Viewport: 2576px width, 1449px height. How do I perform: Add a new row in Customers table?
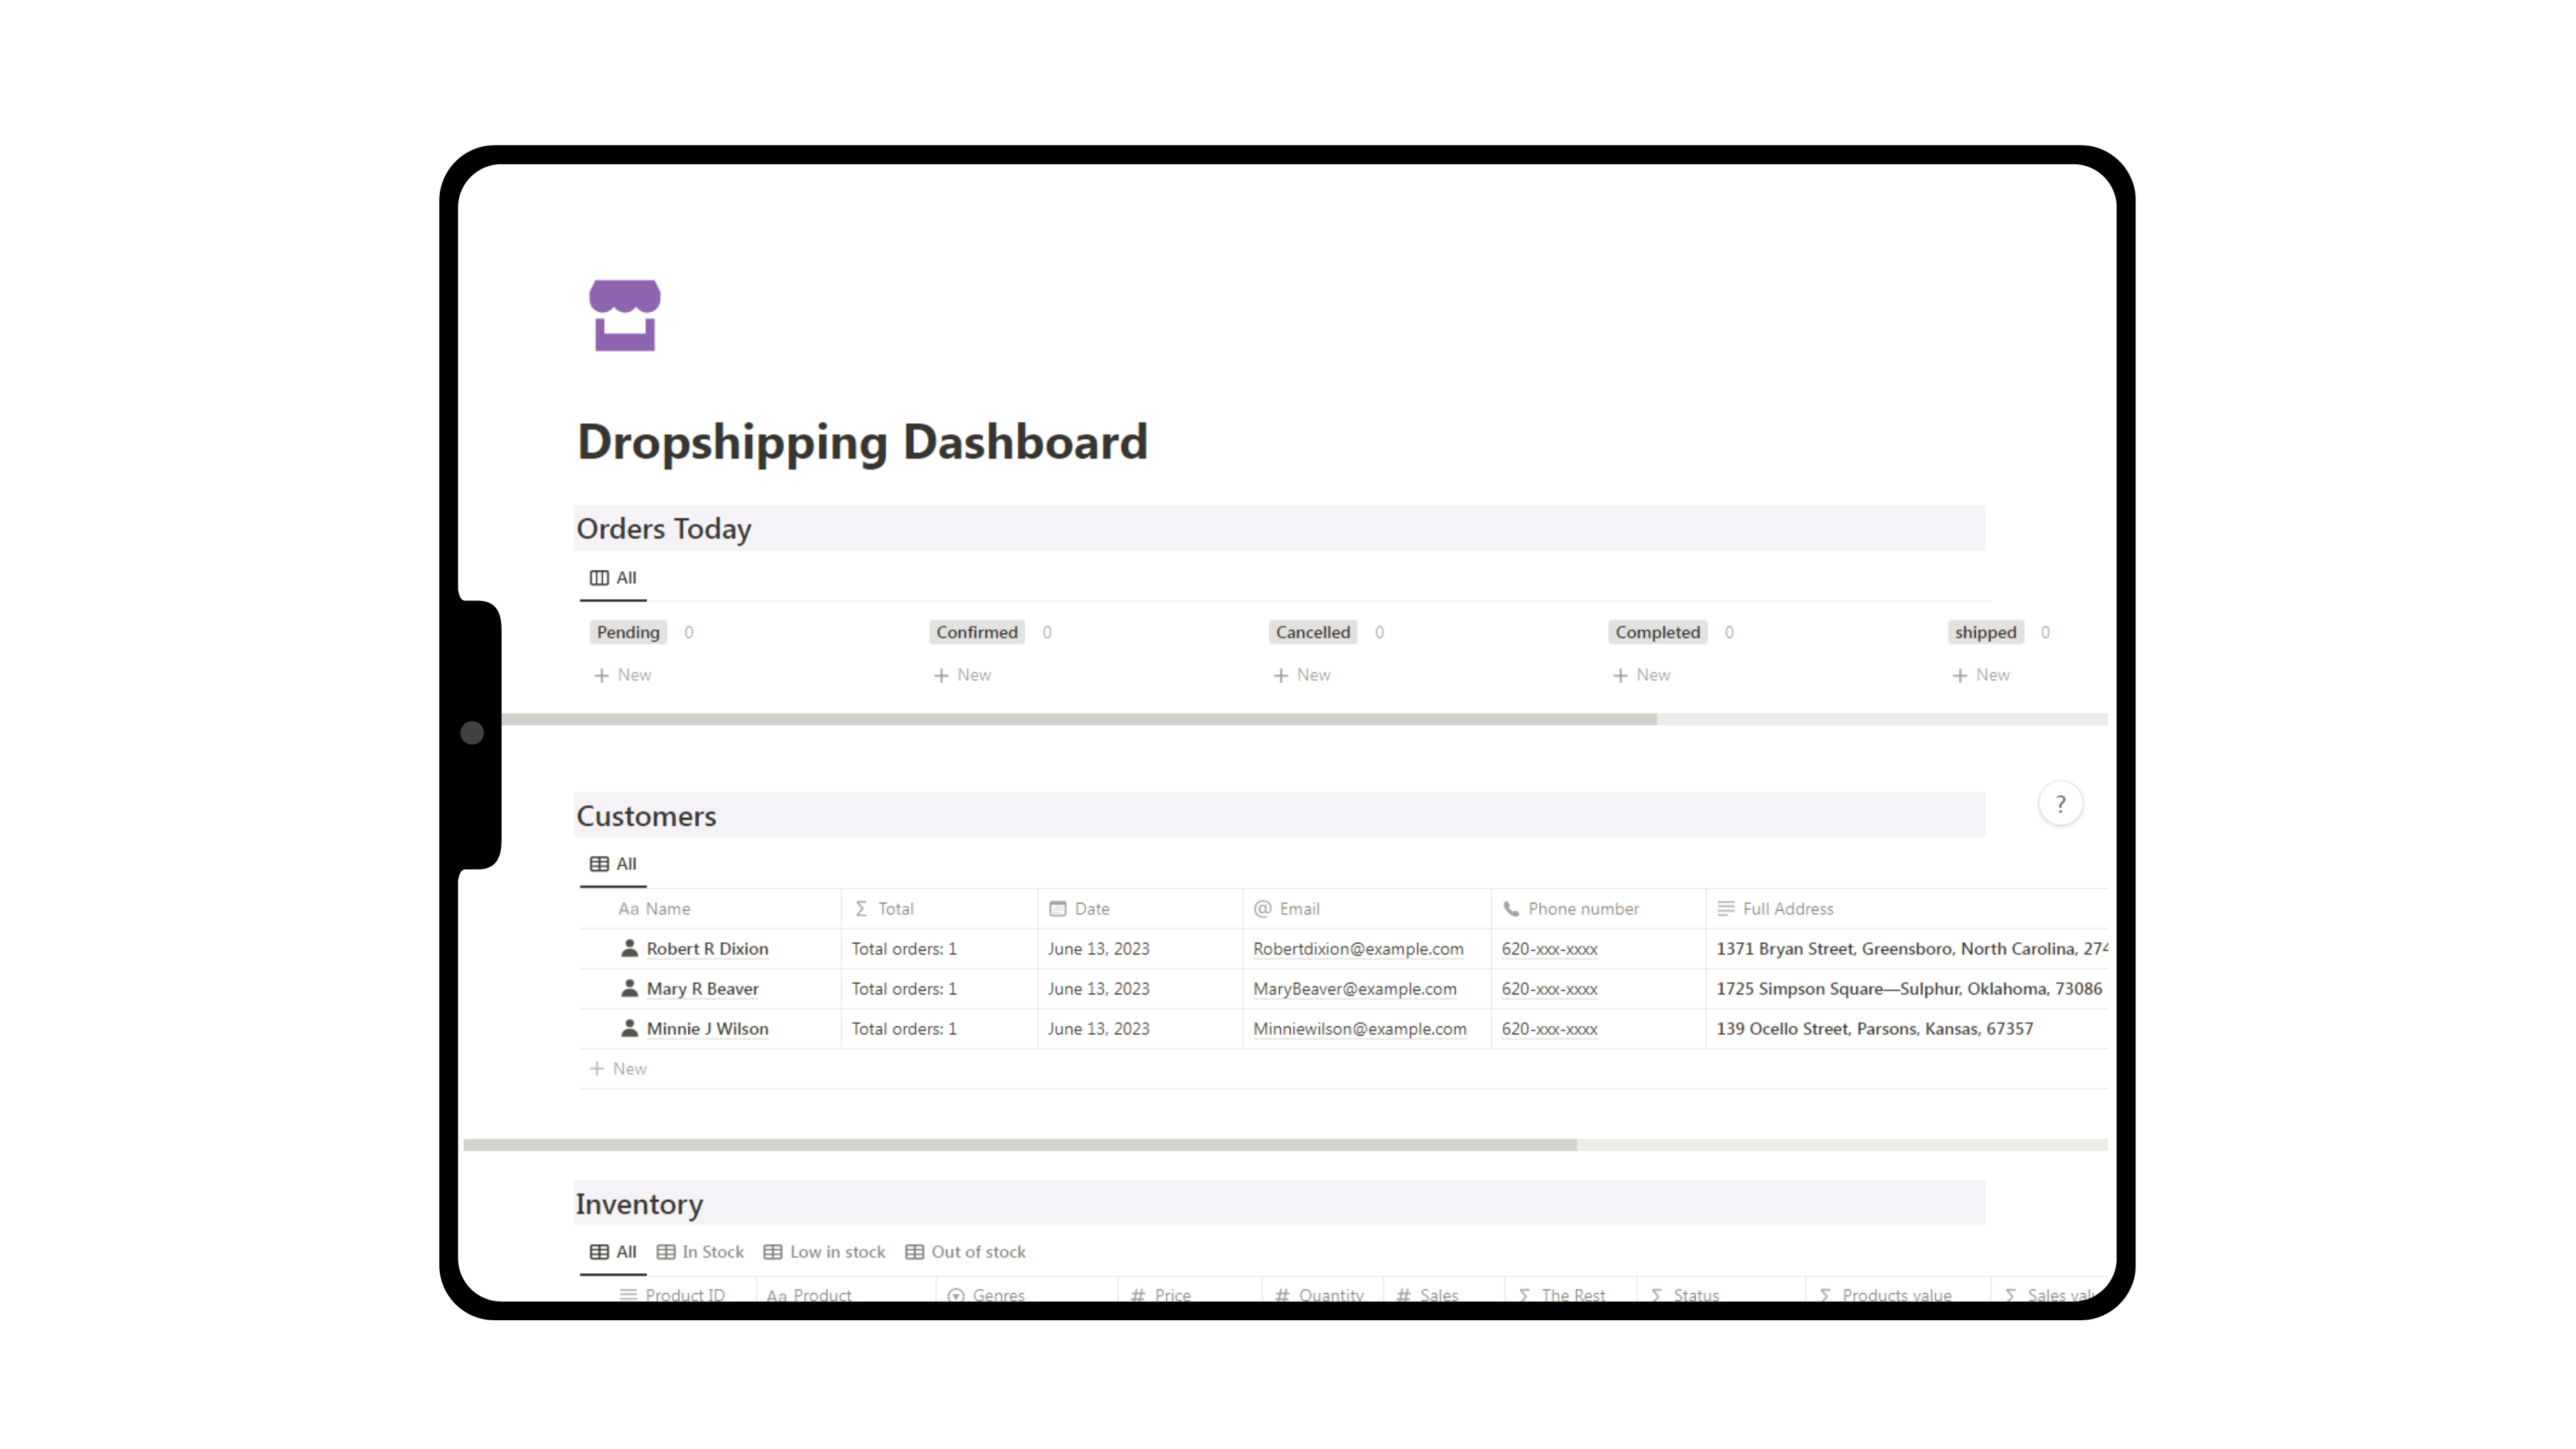tap(619, 1069)
